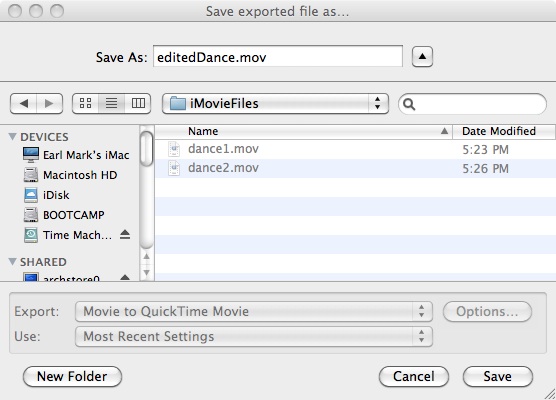Viewport: 556px width, 400px height.
Task: Collapse the SHARED sidebar section
Action: [12, 262]
